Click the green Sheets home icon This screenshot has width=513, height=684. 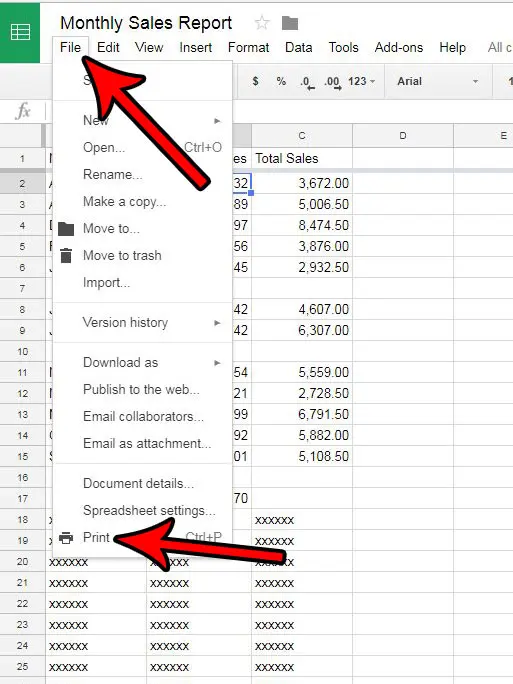coord(20,32)
